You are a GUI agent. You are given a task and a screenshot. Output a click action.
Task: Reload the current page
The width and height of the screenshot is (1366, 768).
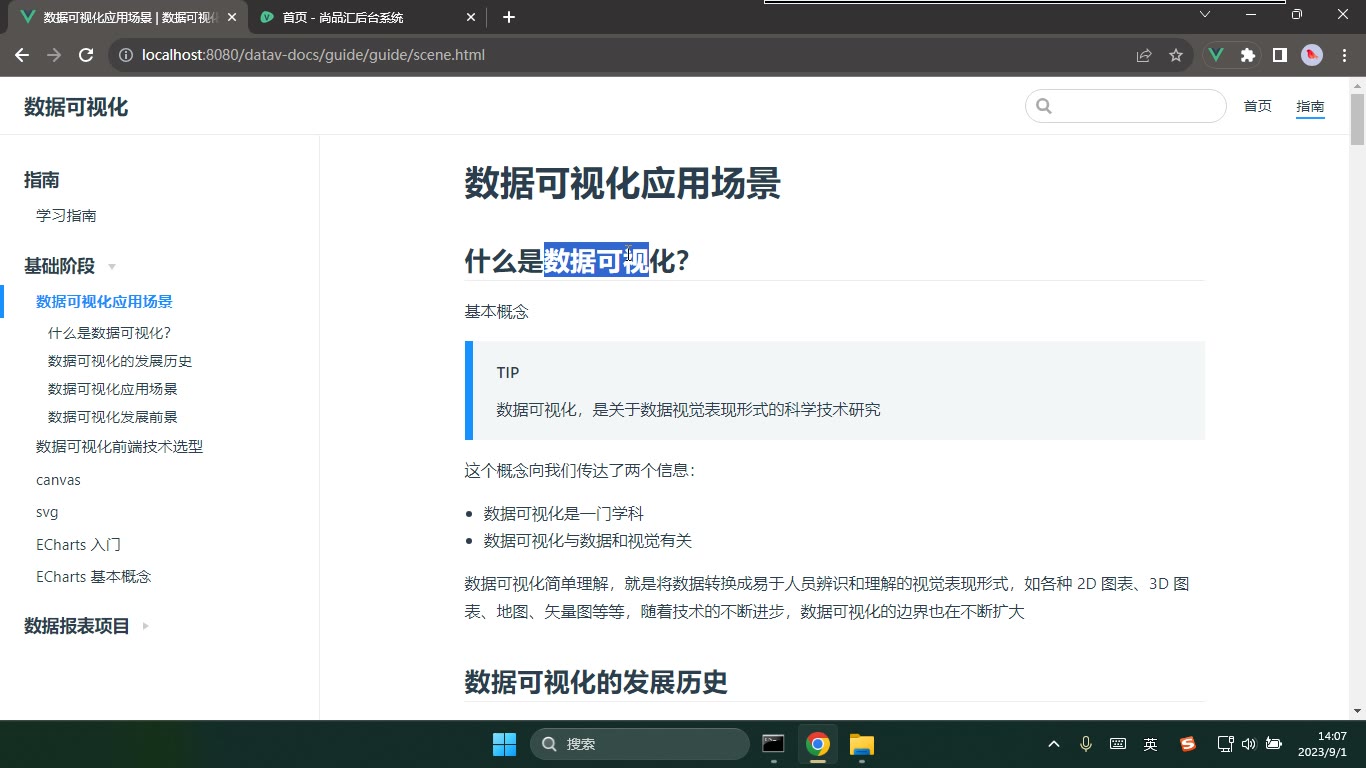pyautogui.click(x=86, y=55)
